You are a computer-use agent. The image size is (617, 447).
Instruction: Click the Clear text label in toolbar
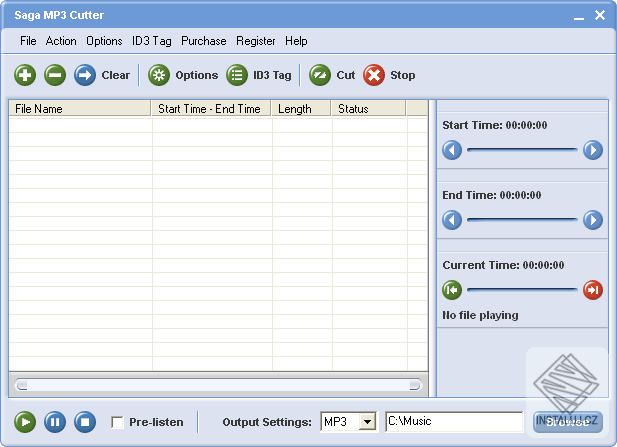pos(115,75)
